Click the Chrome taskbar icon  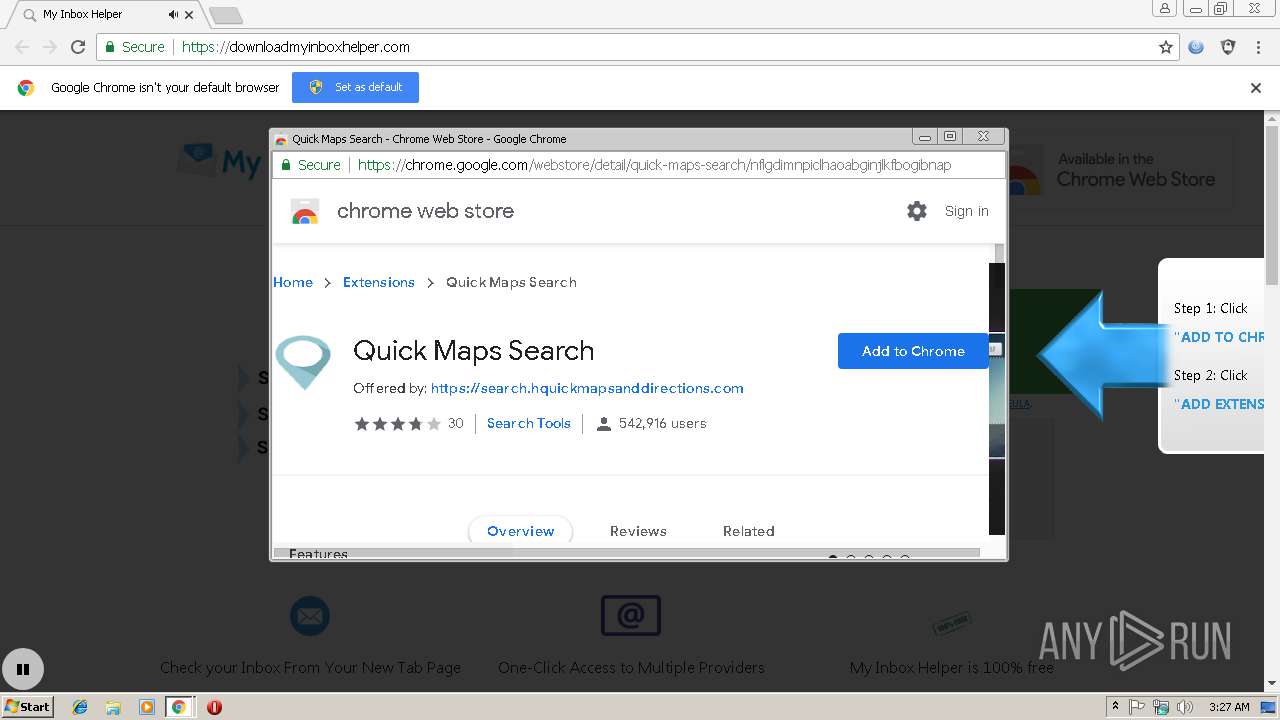[x=178, y=707]
